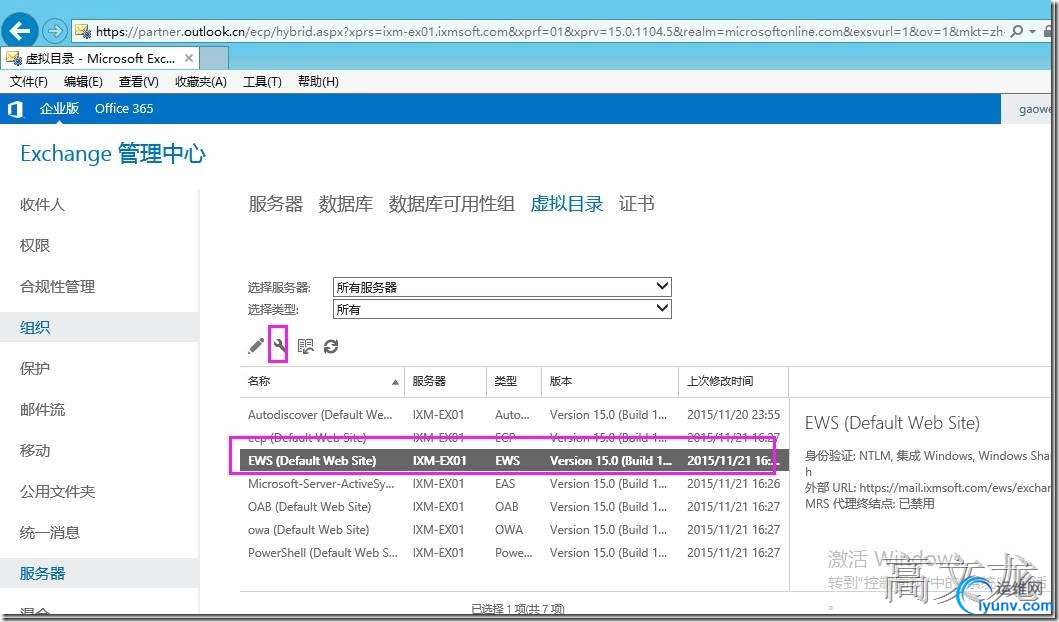Open the 查看(V) menu

[138, 82]
